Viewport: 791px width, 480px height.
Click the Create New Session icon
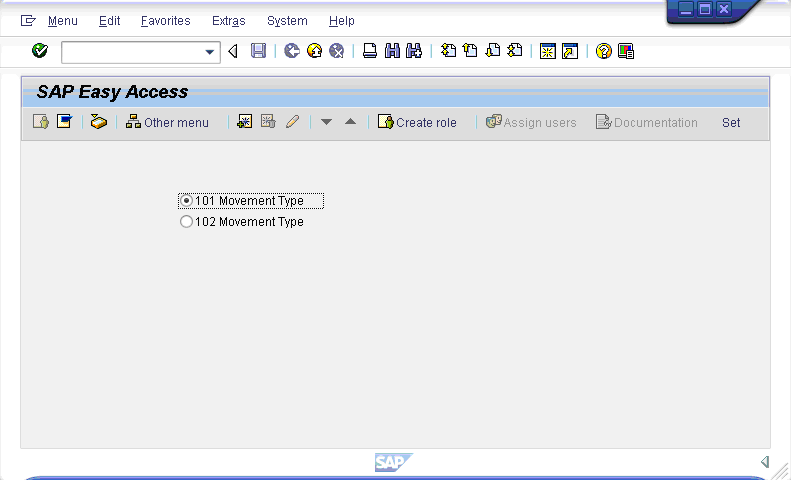pos(547,51)
